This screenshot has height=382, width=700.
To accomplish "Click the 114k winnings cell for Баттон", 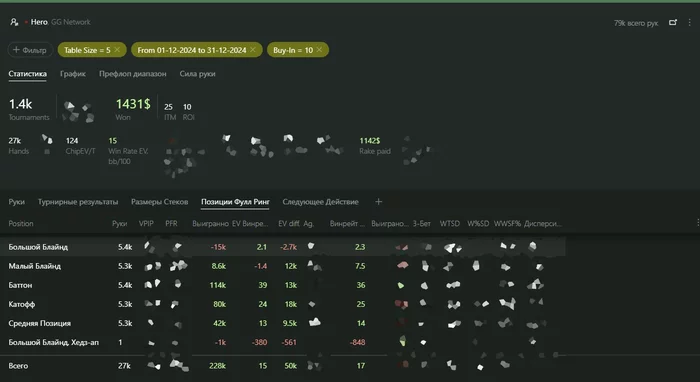I will 217,285.
